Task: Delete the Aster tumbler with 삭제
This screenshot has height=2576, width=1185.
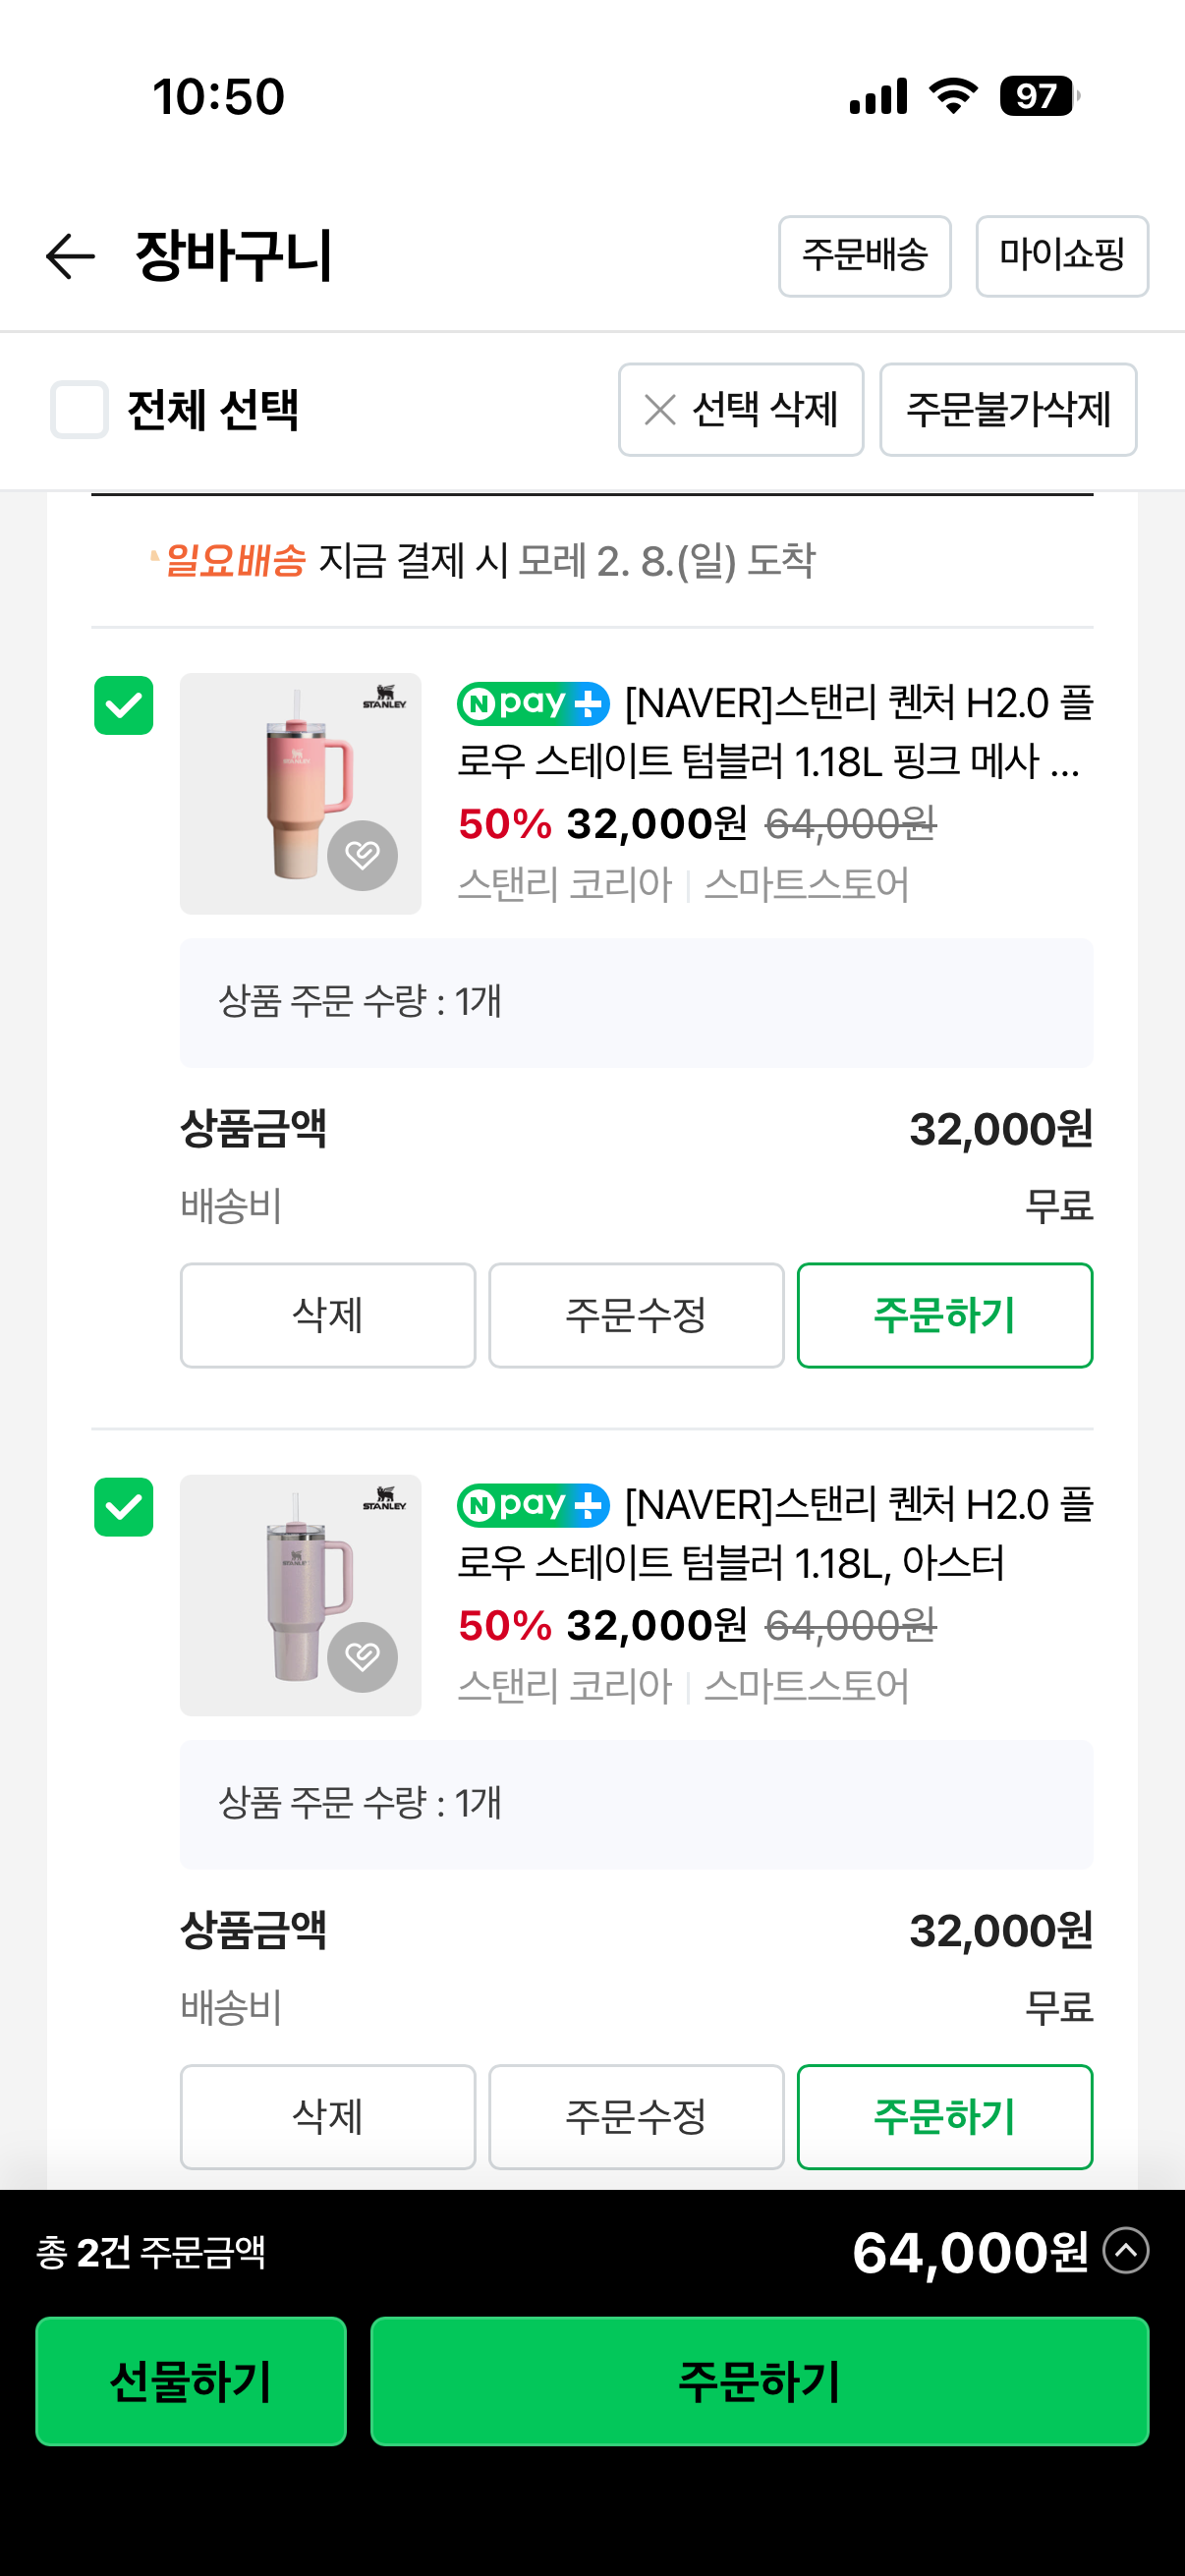Action: (327, 2116)
